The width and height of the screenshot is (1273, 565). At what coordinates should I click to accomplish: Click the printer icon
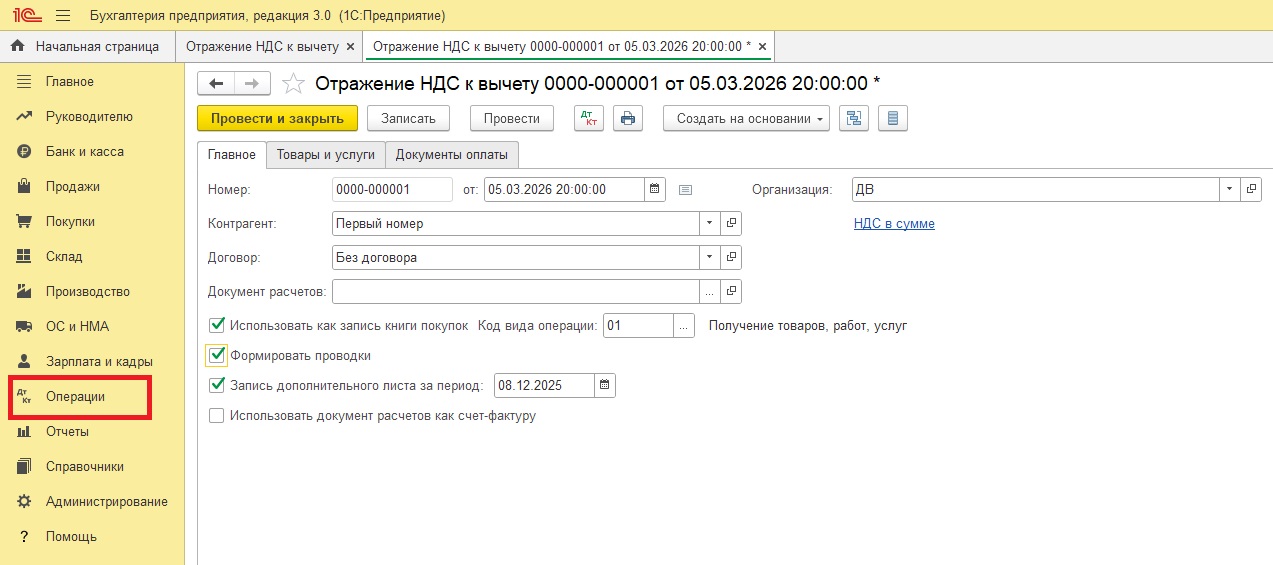point(628,118)
